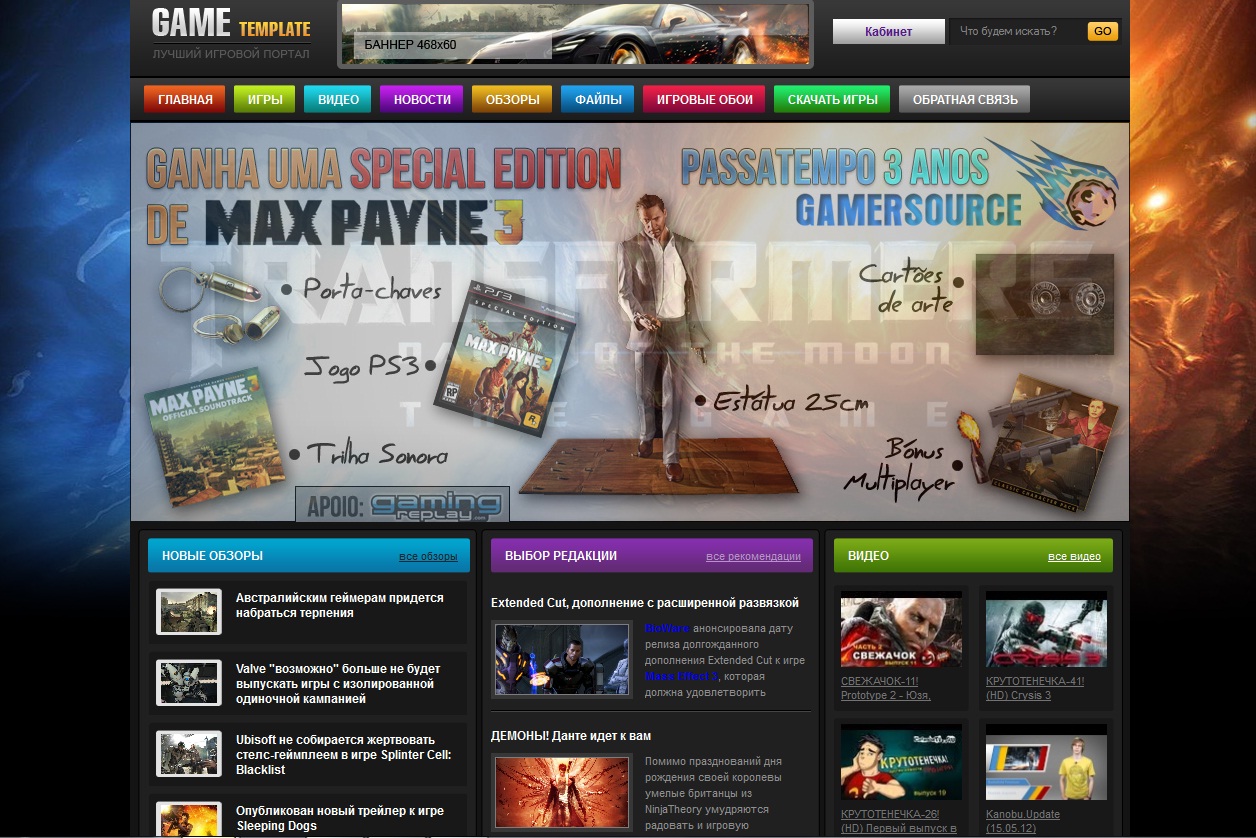This screenshot has height=838, width=1256.
Task: Navigate to the Обзоры menu item
Action: click(512, 99)
